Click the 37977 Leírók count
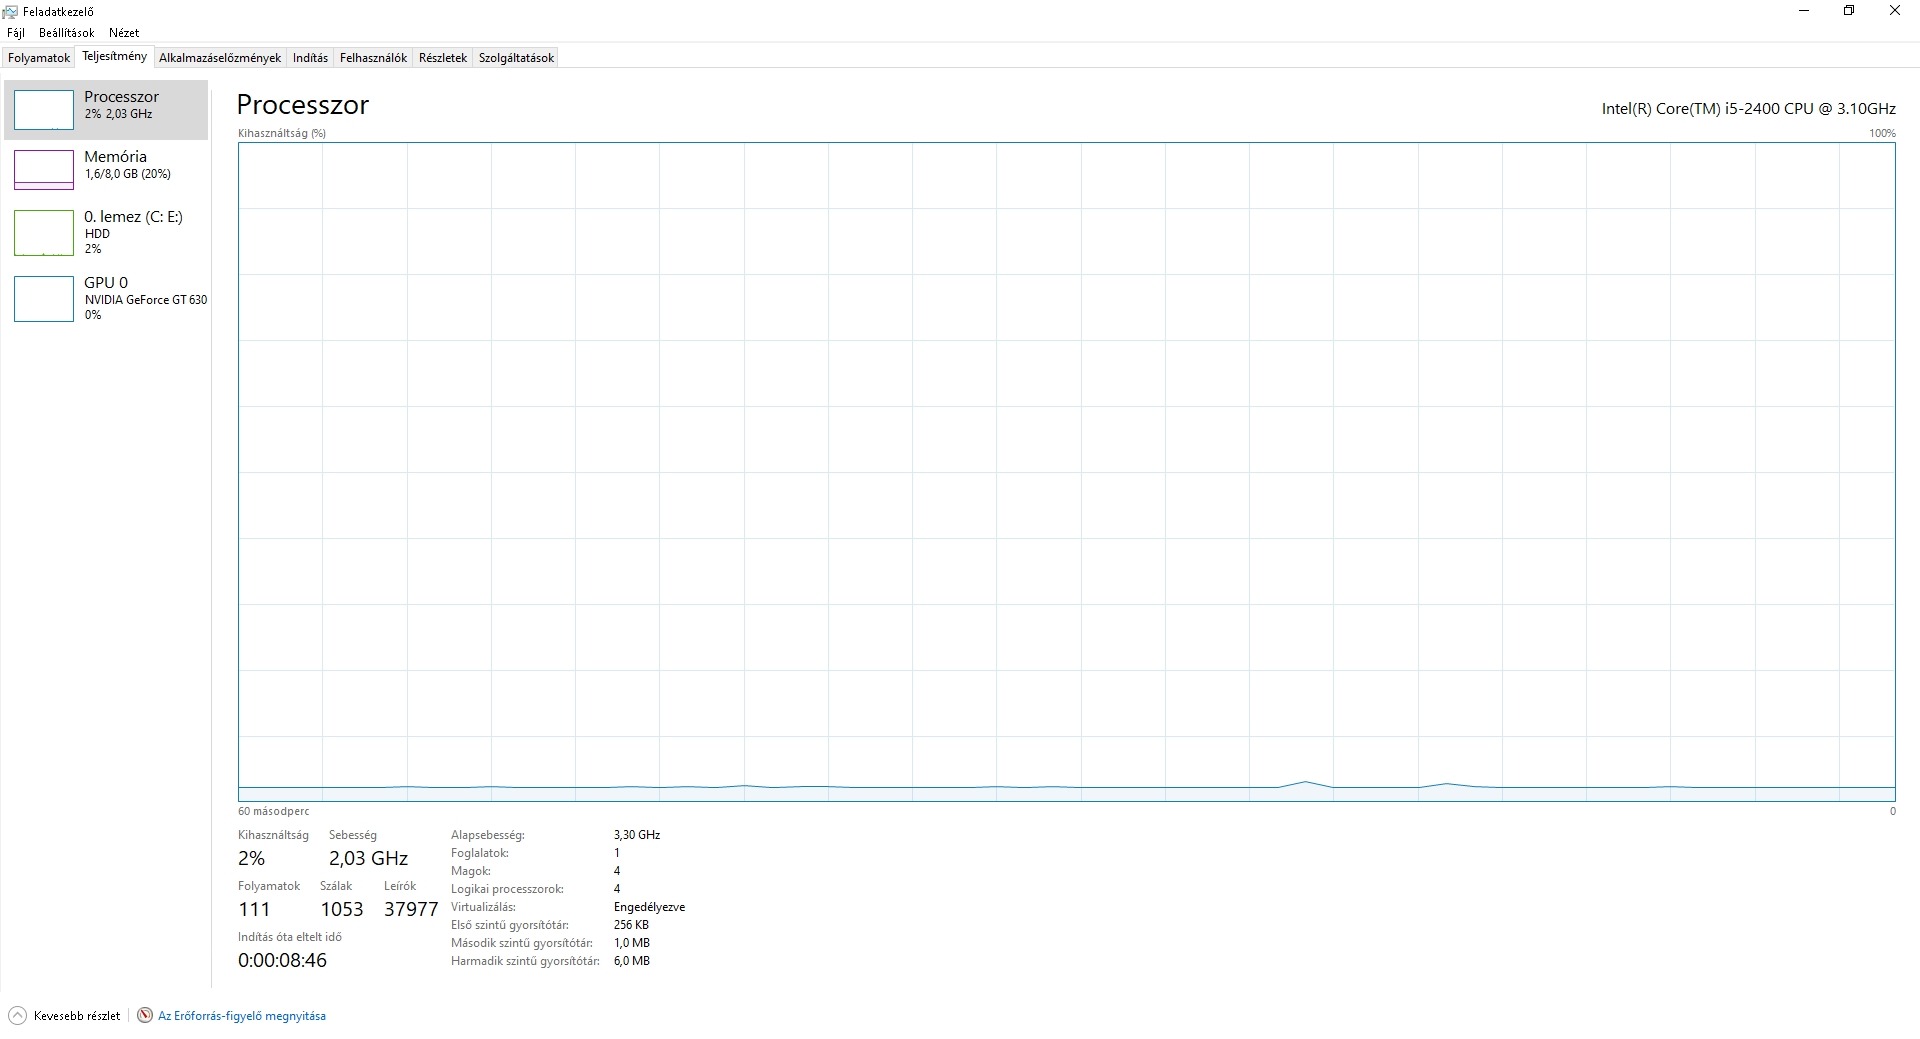This screenshot has width=1920, height=1039. coord(411,909)
